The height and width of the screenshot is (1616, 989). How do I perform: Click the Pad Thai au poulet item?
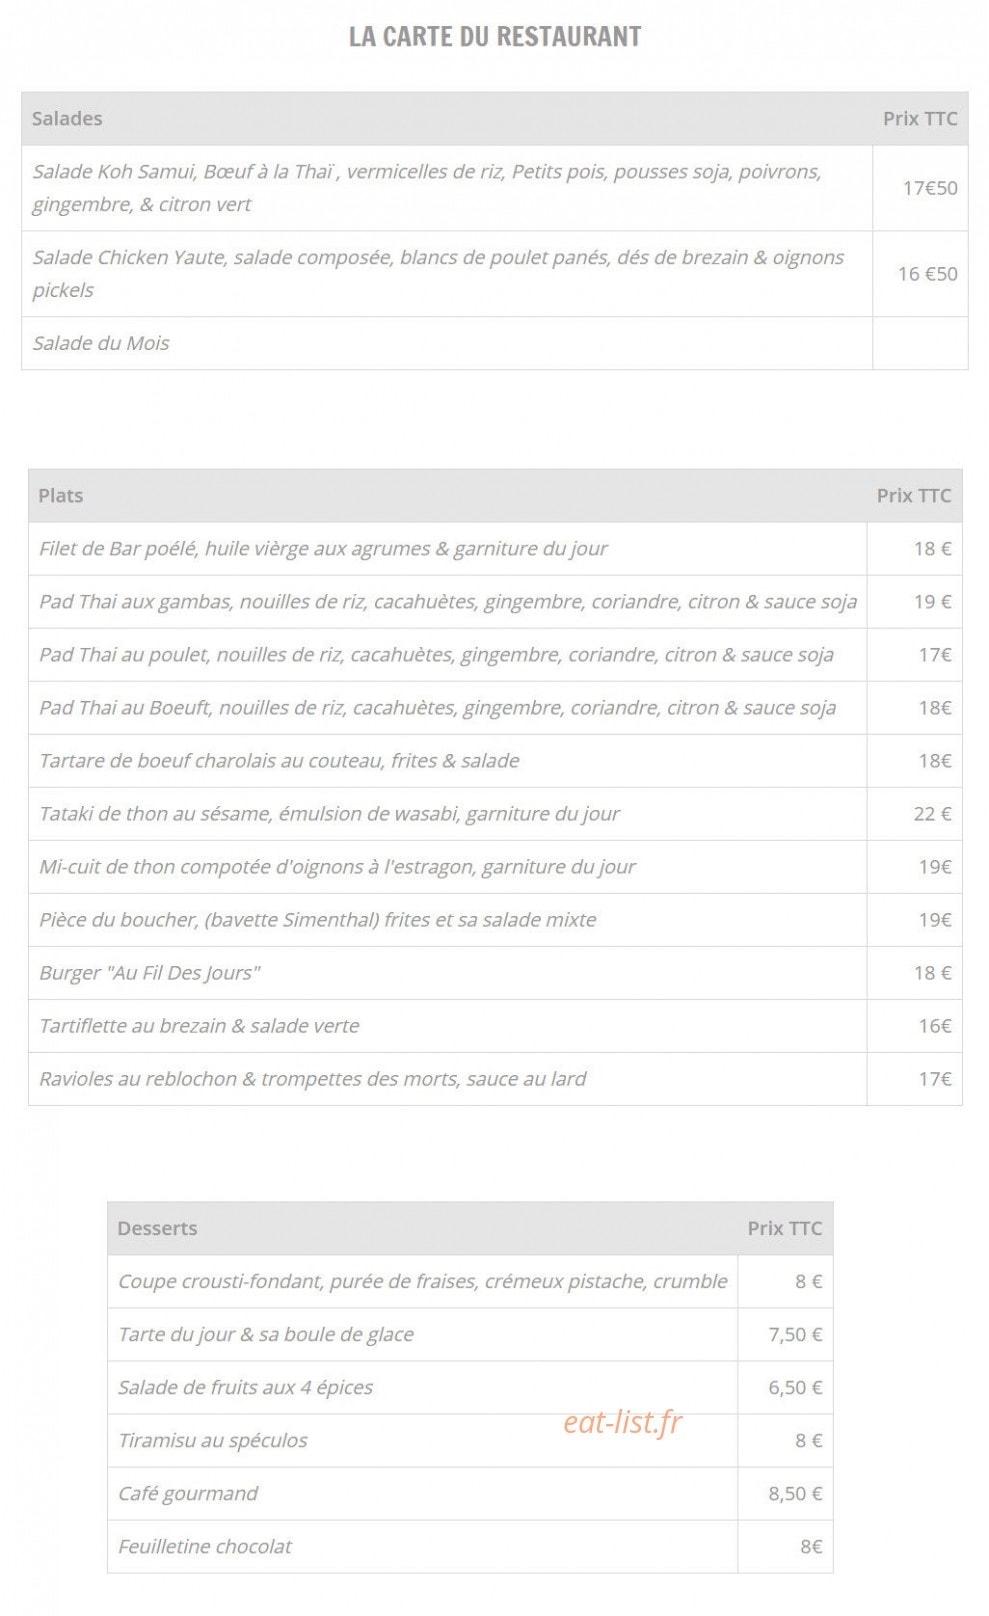coord(436,655)
